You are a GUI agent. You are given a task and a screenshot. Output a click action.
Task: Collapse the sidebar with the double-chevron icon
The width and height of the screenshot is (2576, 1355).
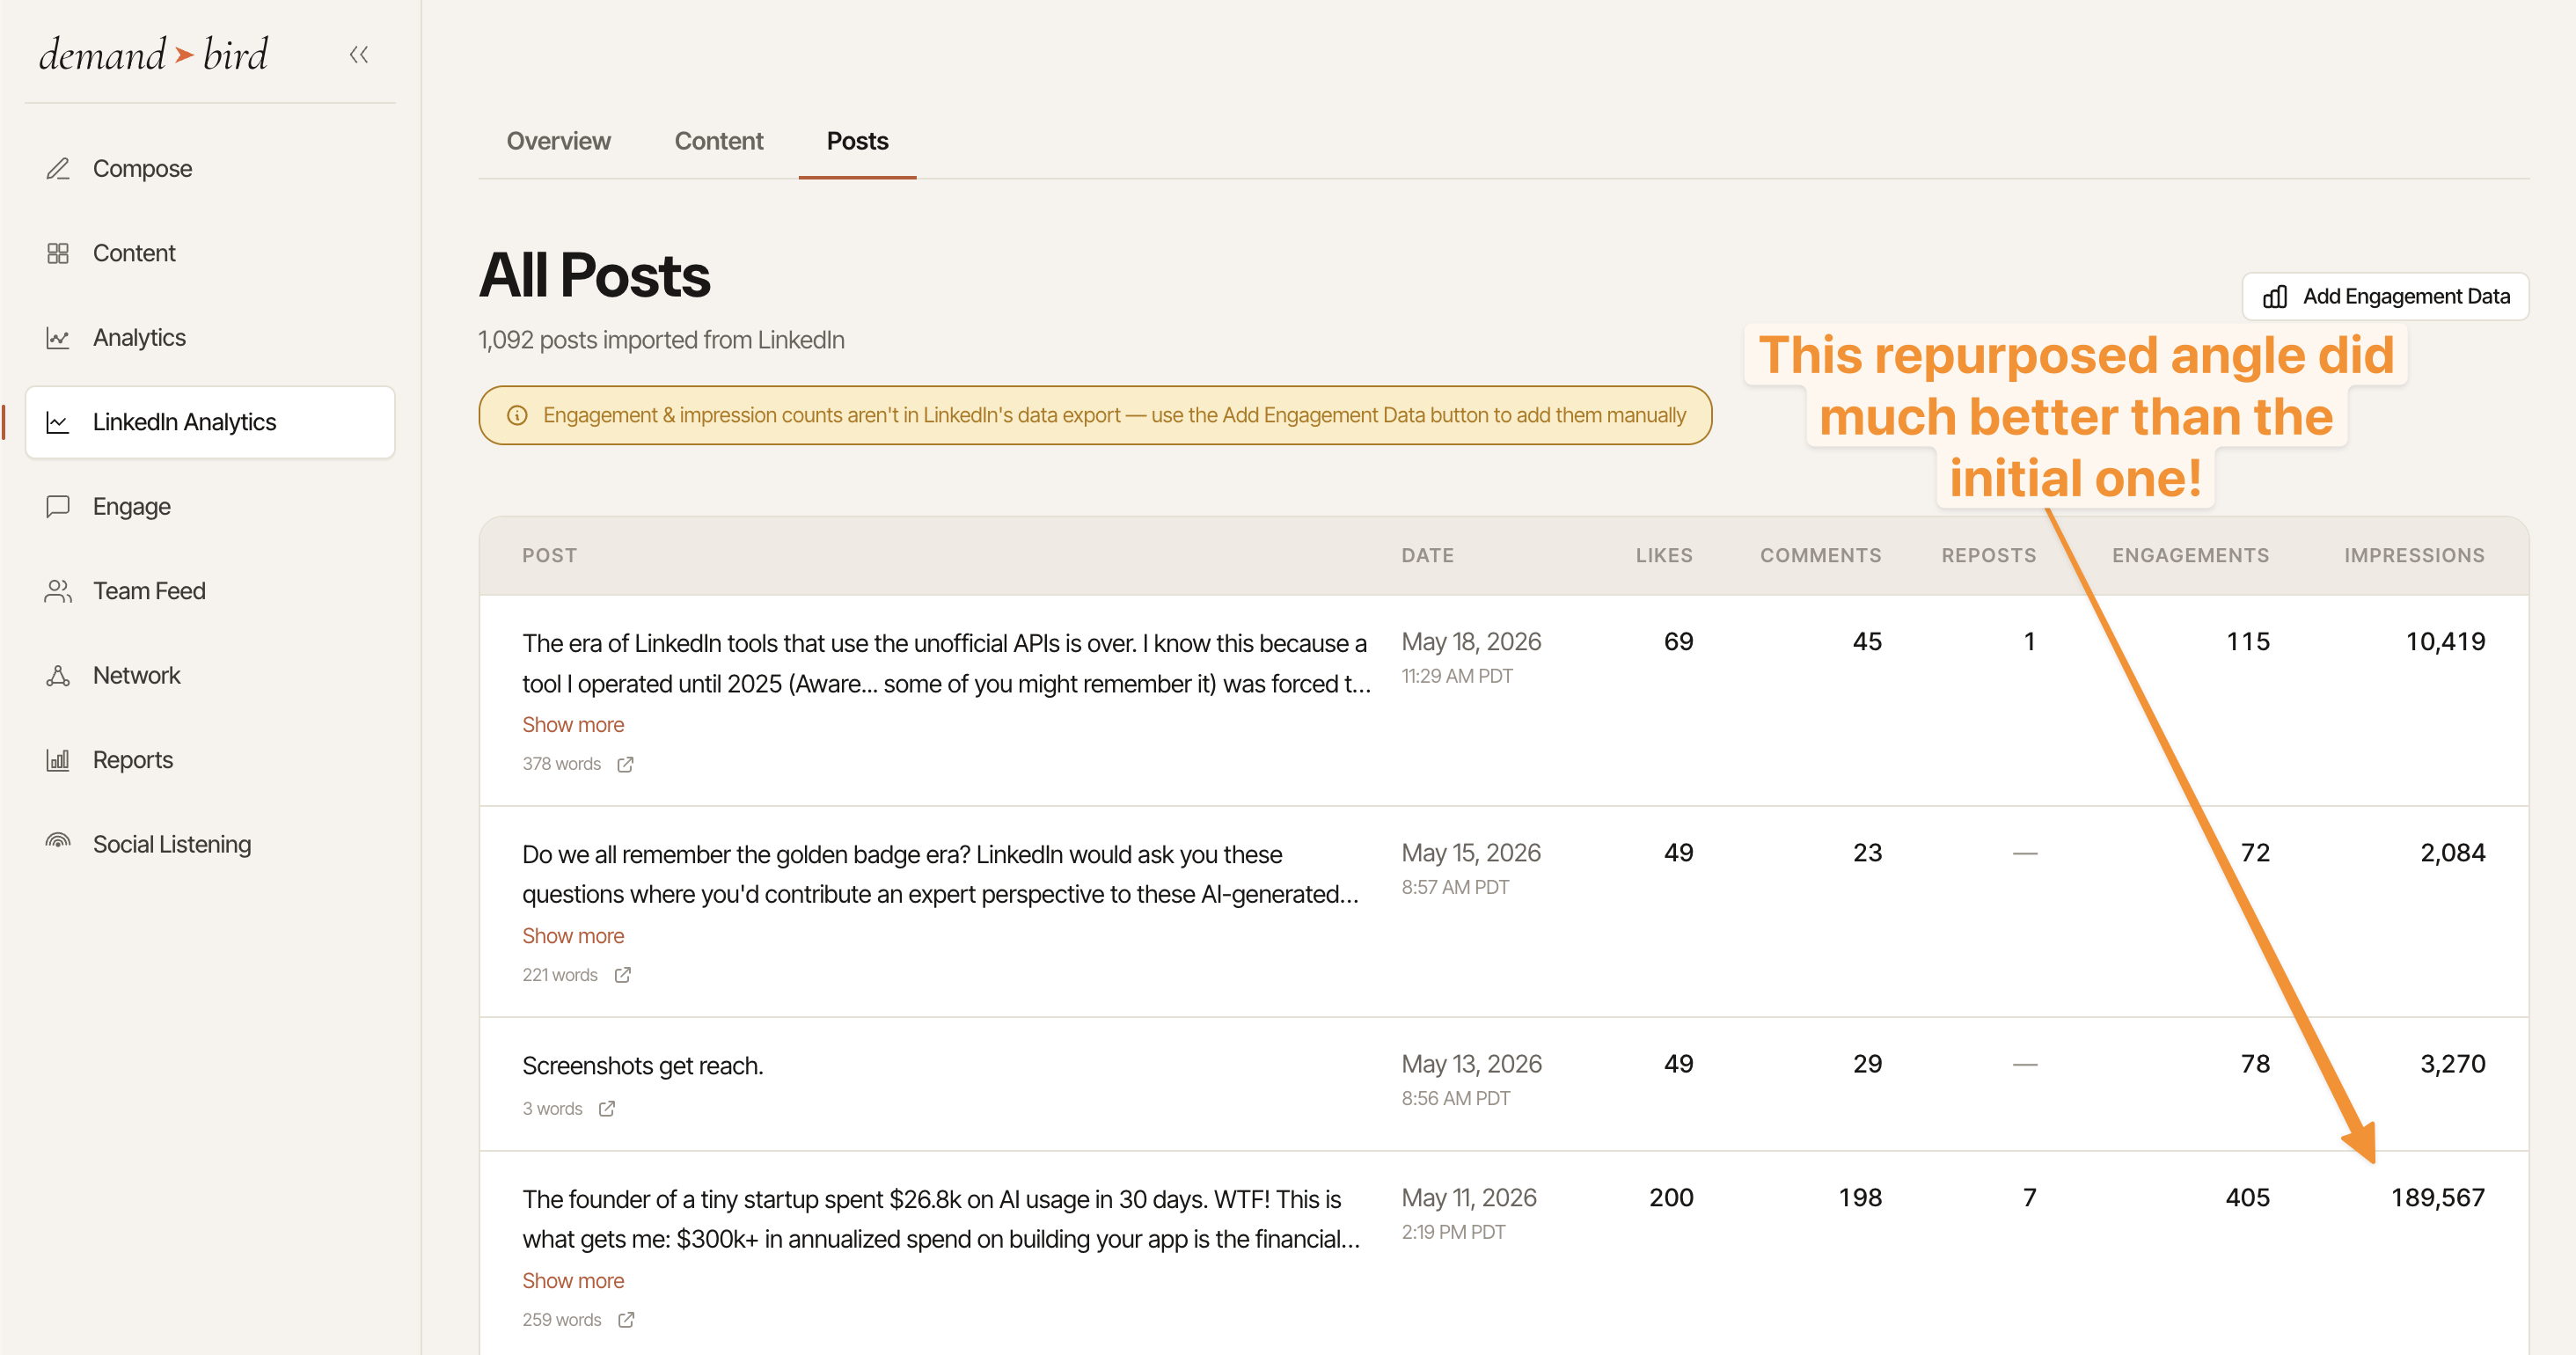(x=359, y=54)
